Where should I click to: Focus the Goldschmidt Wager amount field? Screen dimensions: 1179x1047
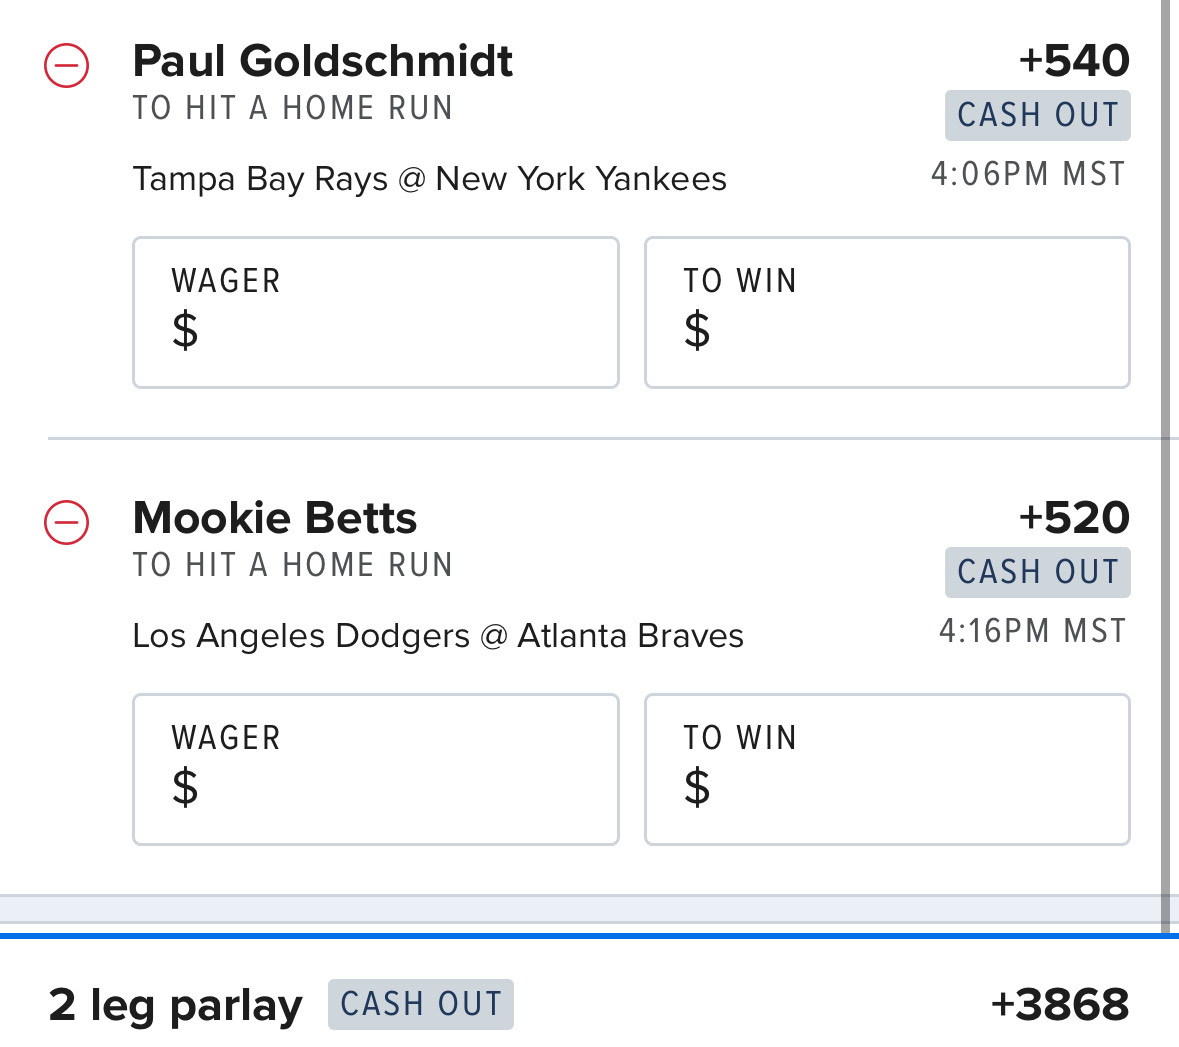pyautogui.click(x=376, y=312)
